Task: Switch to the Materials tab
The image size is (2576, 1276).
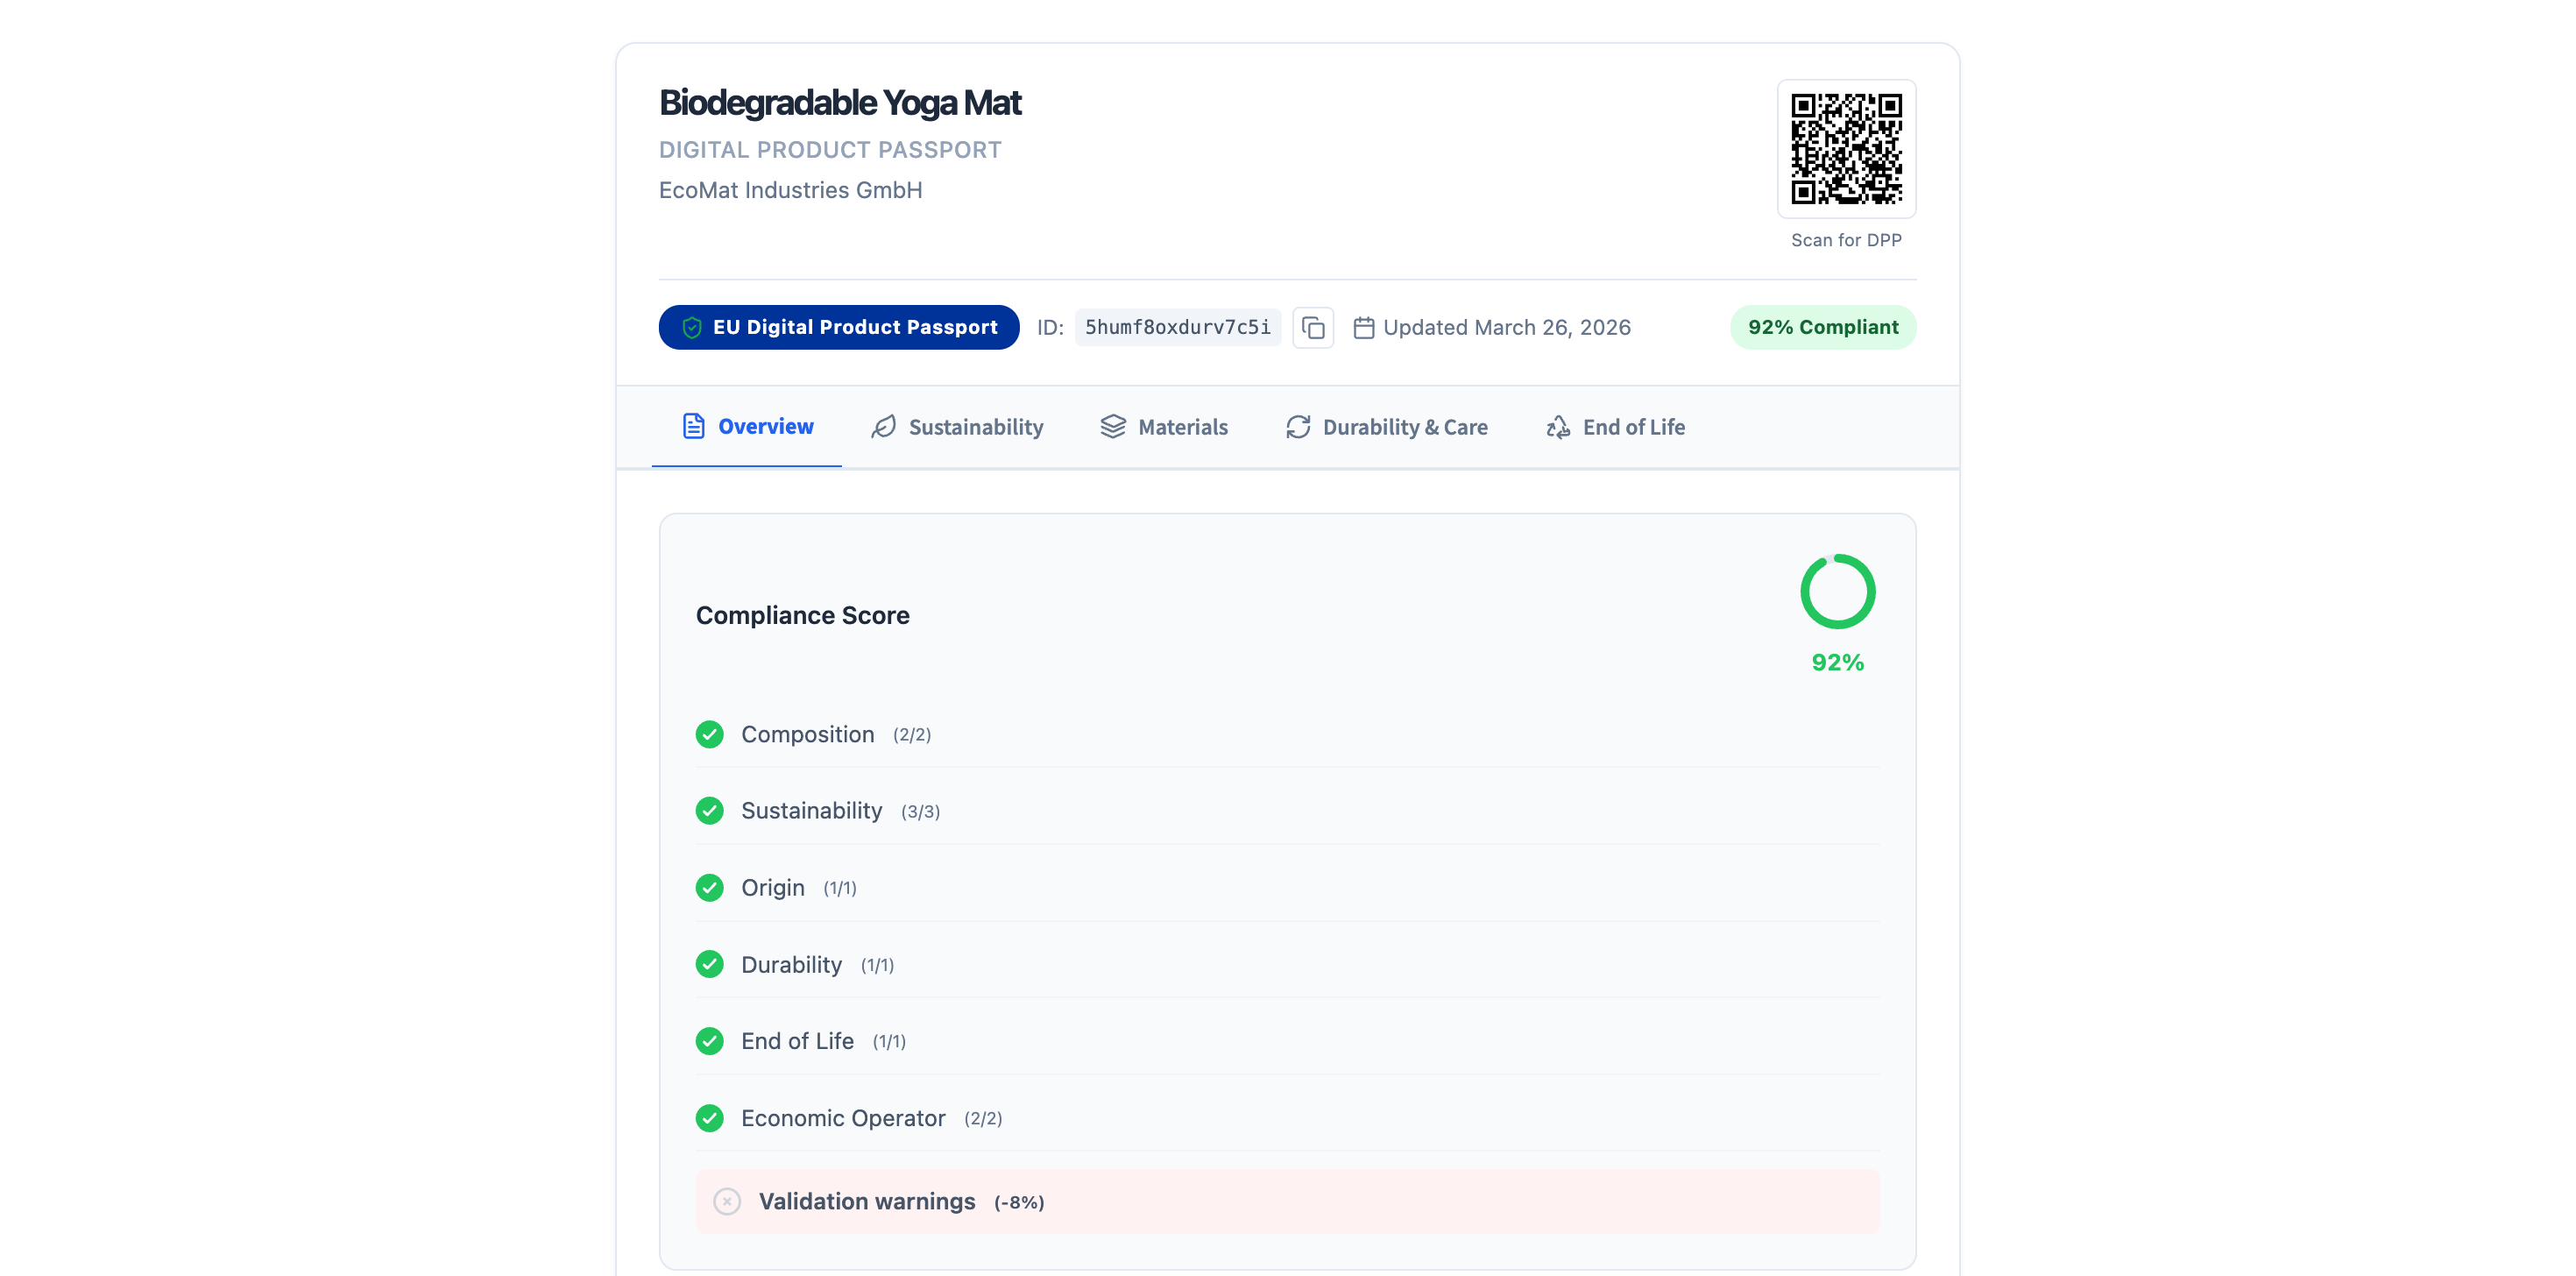Action: coord(1164,427)
